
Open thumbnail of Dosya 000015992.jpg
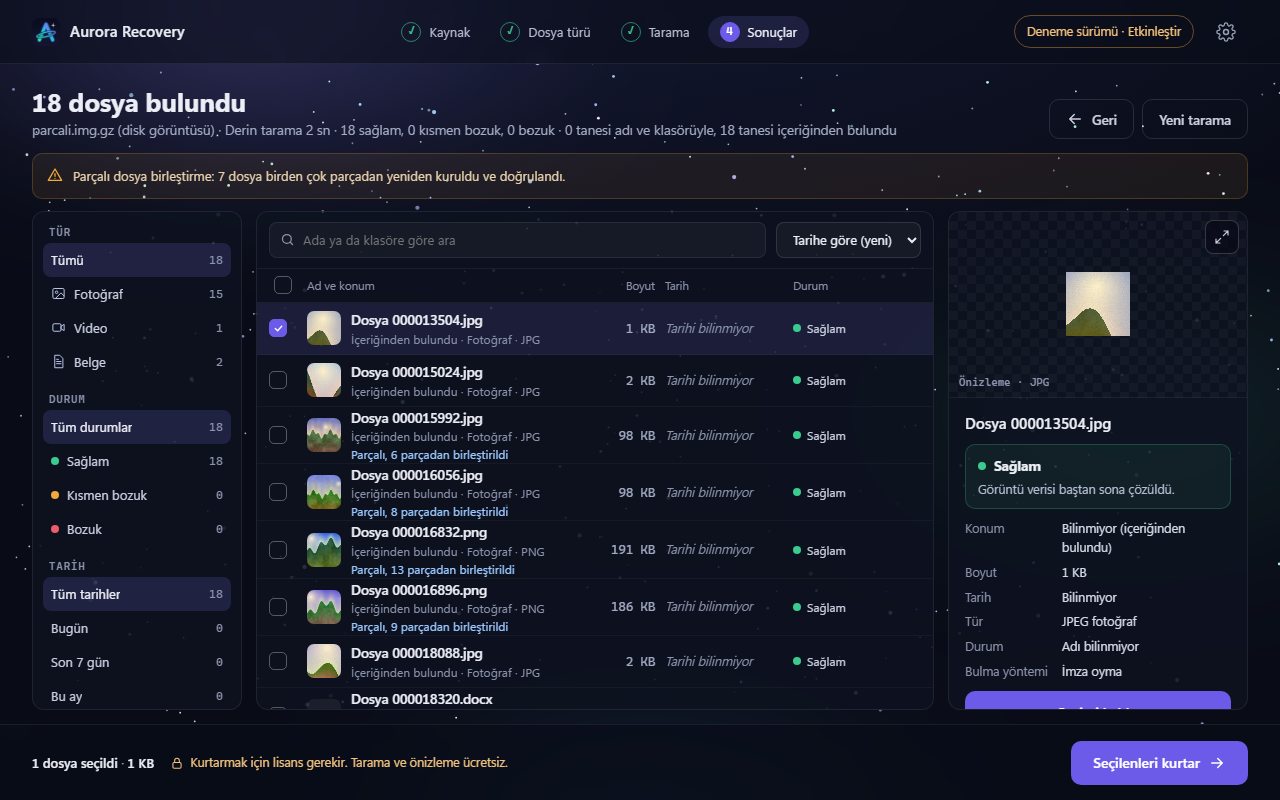[x=324, y=435]
